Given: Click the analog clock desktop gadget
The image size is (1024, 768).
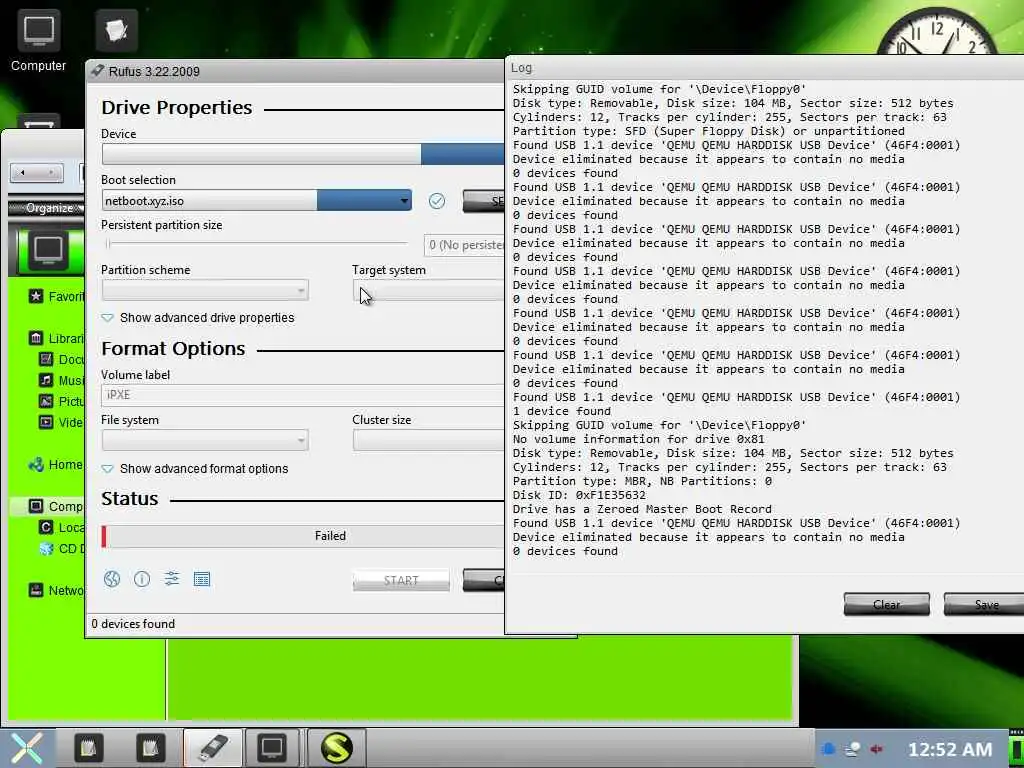Looking at the screenshot, I should pyautogui.click(x=937, y=31).
